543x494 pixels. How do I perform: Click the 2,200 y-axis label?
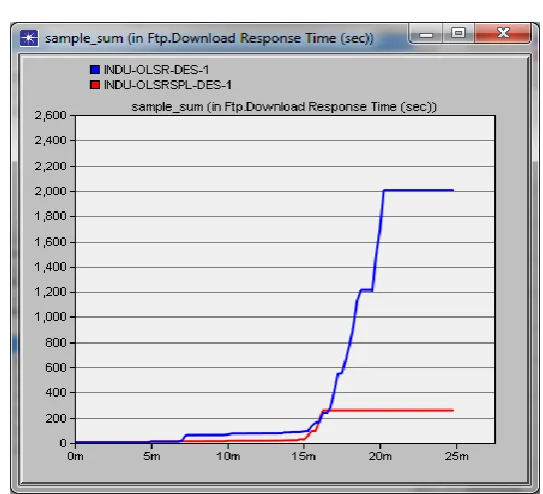coord(50,166)
